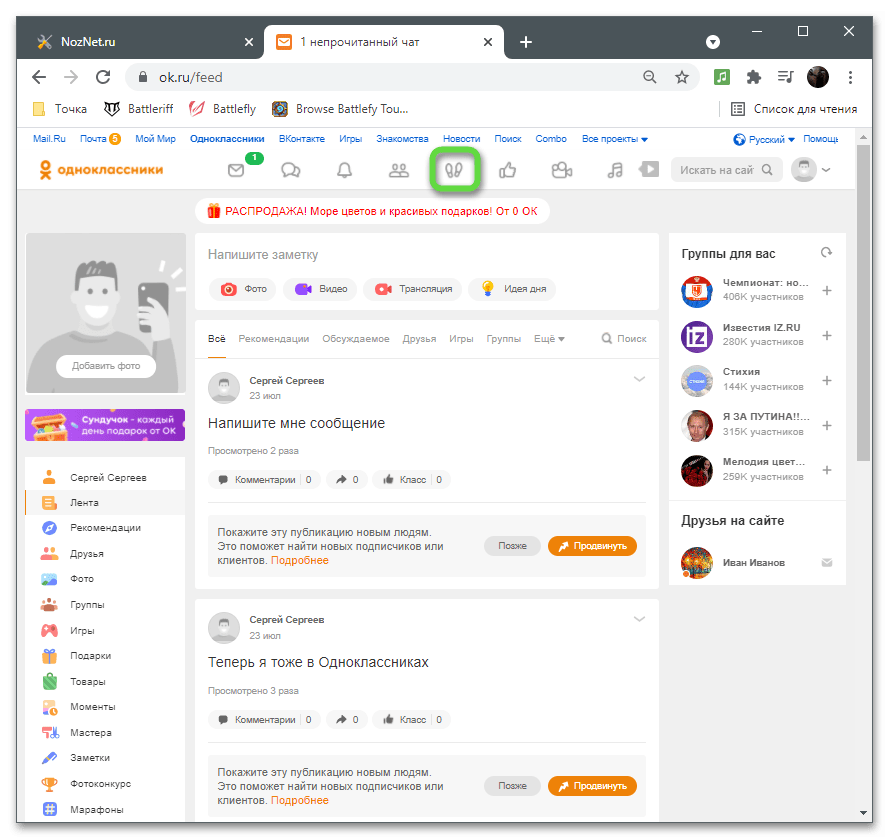Image resolution: width=889 pixels, height=839 pixels.
Task: Open Моменты in left sidebar
Action: (105, 707)
